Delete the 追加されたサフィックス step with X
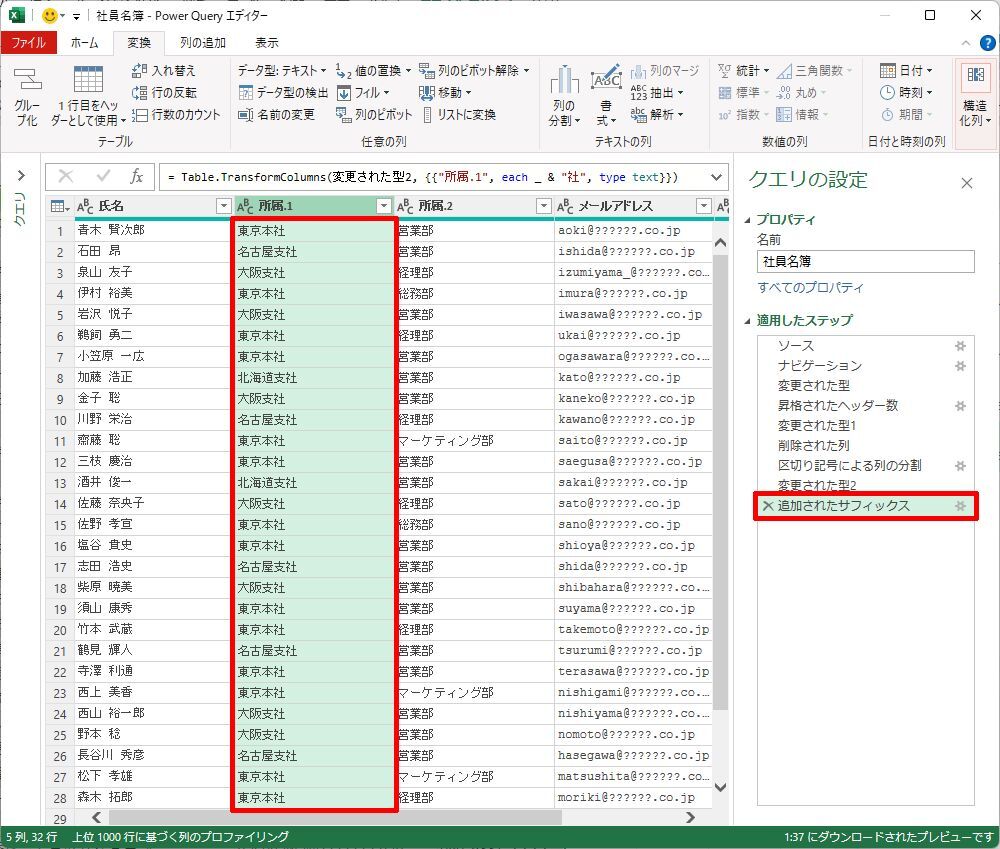1000x849 pixels. coord(767,506)
